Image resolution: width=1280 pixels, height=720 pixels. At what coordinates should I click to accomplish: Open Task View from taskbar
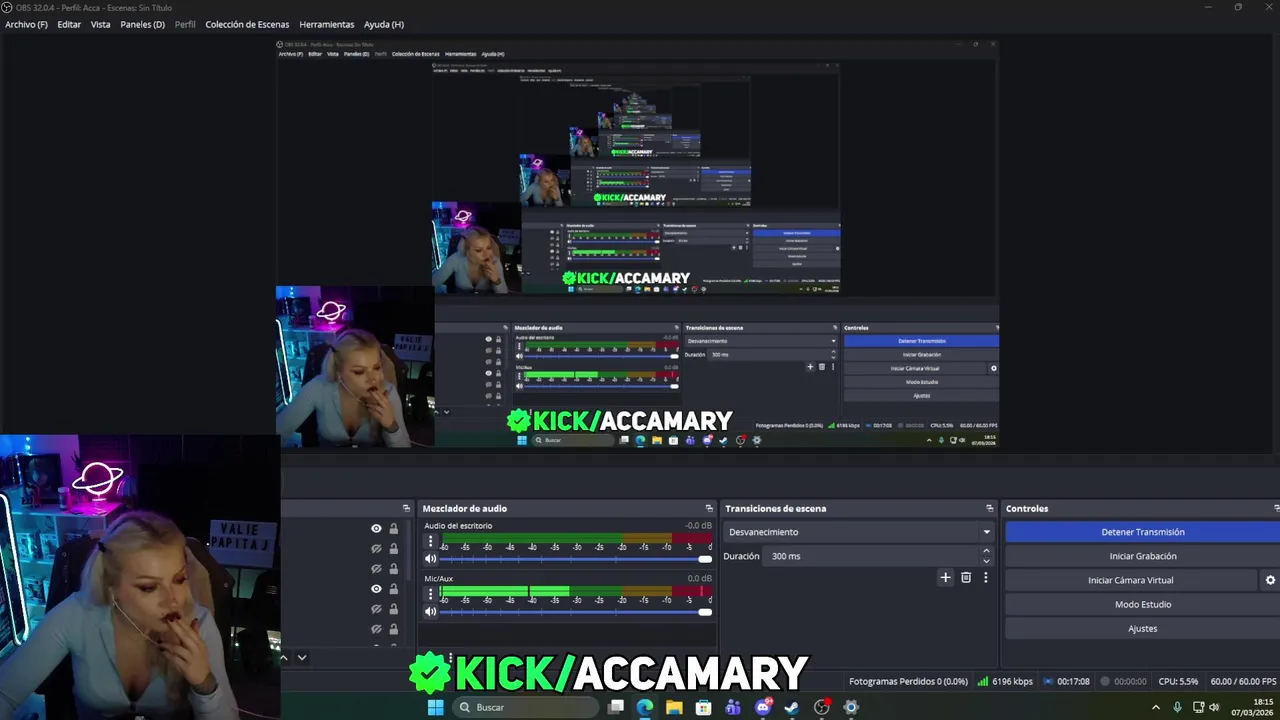pyautogui.click(x=616, y=707)
